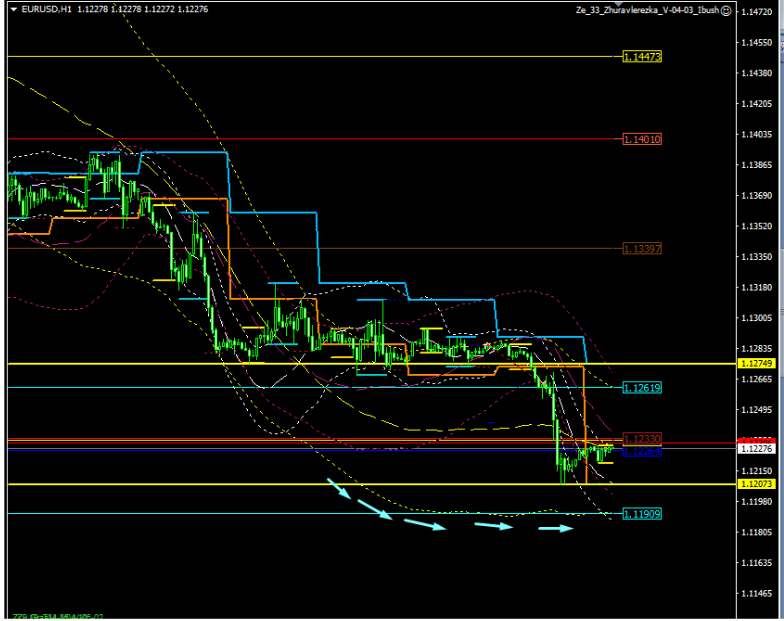The image size is (784, 621).
Task: Click the current price 1.12276 axis tag
Action: (x=755, y=450)
